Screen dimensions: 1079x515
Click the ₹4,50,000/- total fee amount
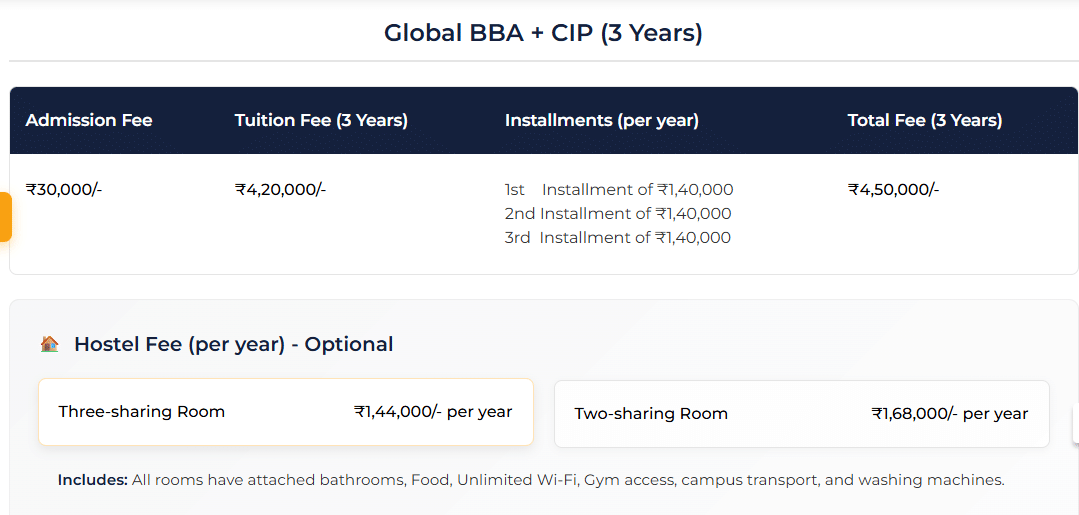pyautogui.click(x=893, y=189)
